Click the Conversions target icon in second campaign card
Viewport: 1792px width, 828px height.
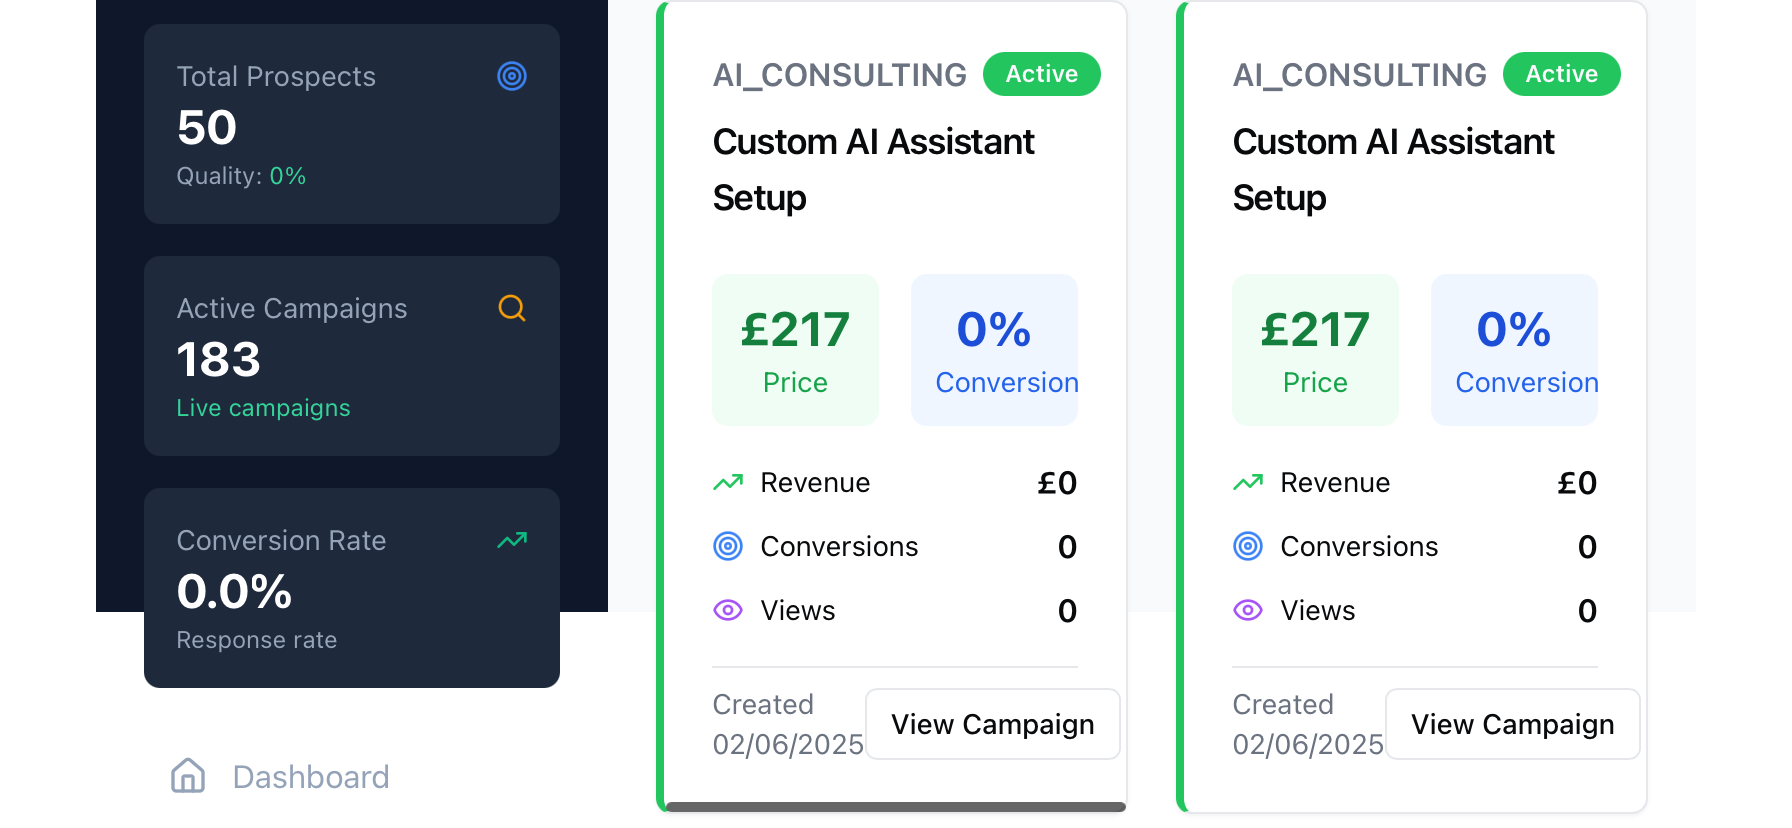tap(1248, 546)
